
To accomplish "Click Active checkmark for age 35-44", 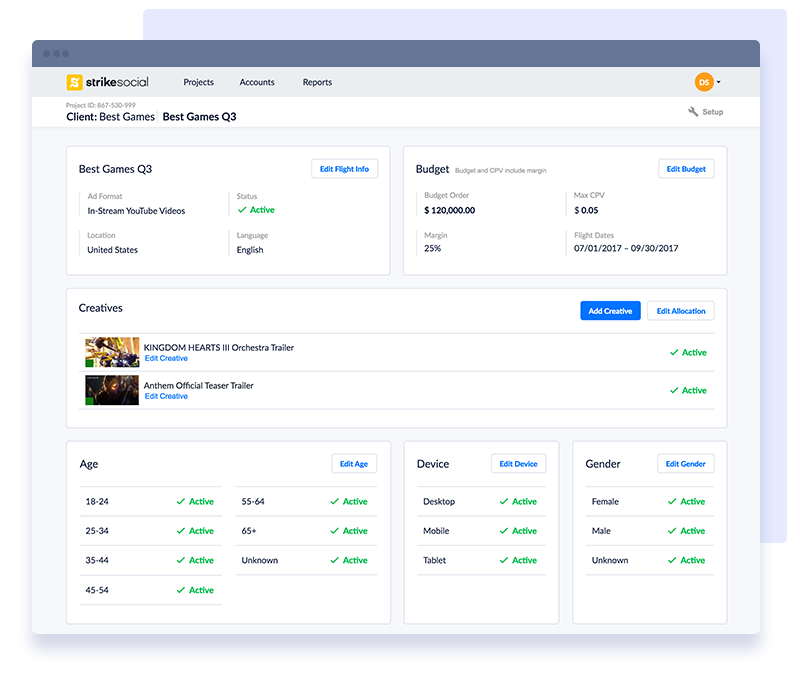I will point(181,560).
